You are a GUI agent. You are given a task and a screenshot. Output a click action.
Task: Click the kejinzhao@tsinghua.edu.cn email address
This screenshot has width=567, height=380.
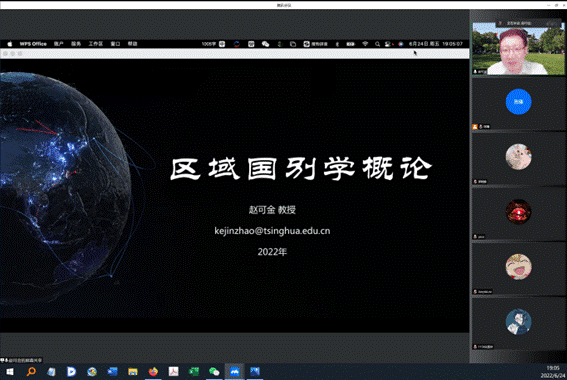pyautogui.click(x=272, y=231)
